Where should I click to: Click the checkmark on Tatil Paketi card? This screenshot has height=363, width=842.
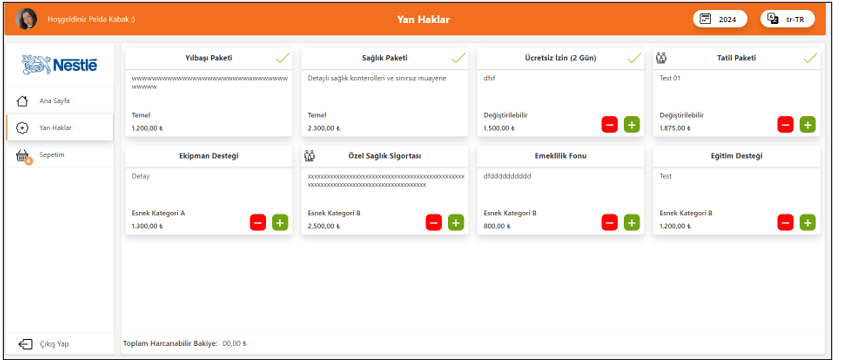(x=810, y=58)
